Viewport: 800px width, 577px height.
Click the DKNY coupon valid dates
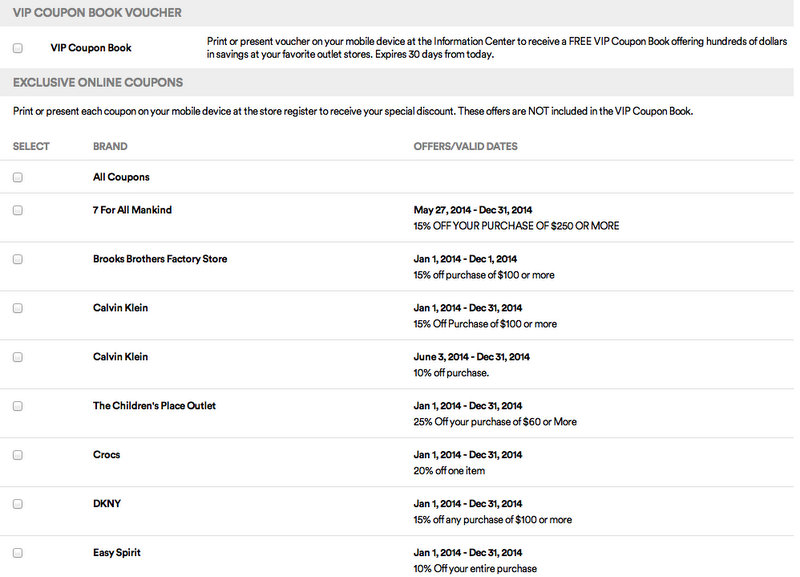[x=468, y=504]
